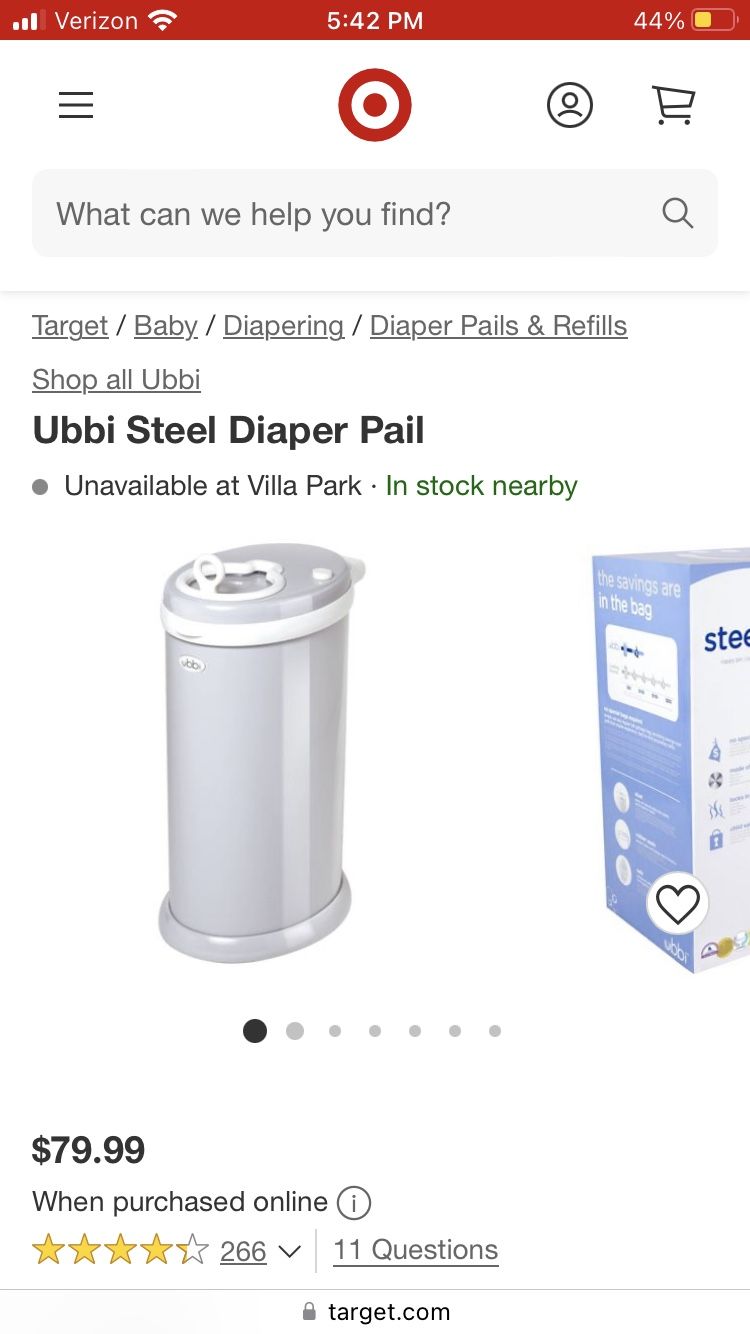This screenshot has height=1334, width=750.
Task: Focus the 'What can we help you find?' search field
Action: 375,213
